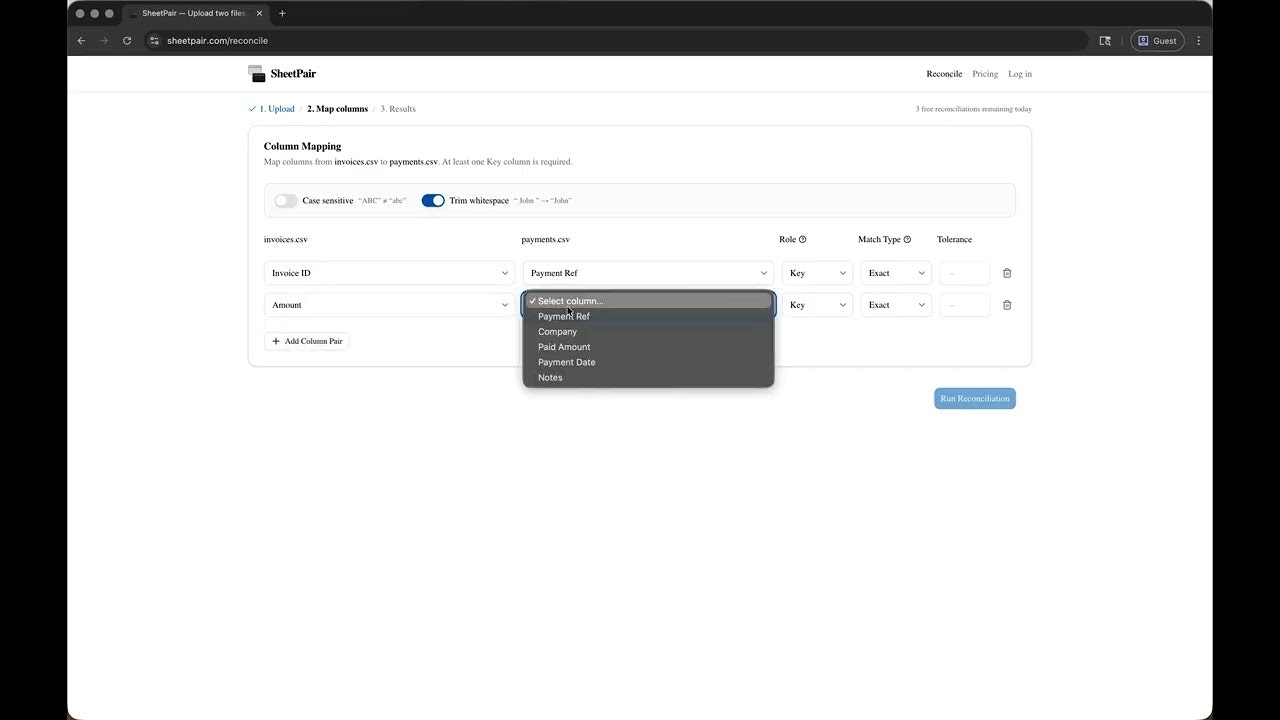The width and height of the screenshot is (1280, 720).
Task: Open the browser three-dot menu
Action: (1198, 41)
